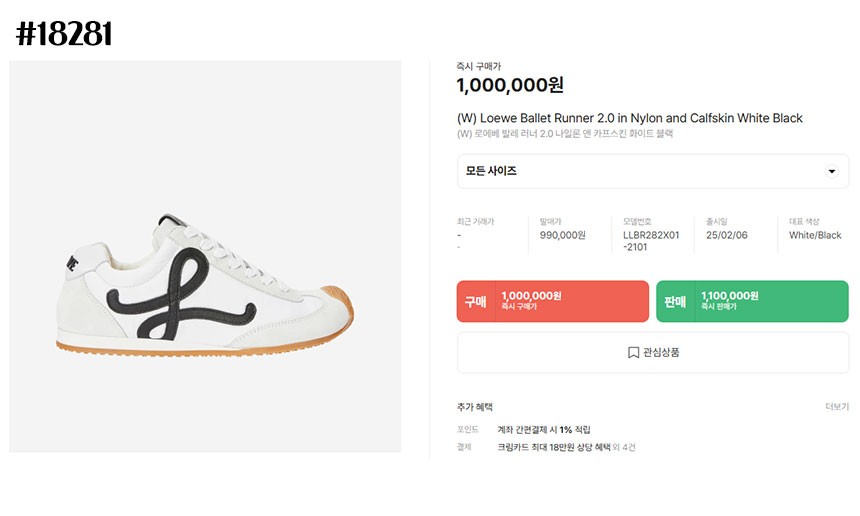The height and width of the screenshot is (516, 860).
Task: Click the dropdown arrow in 모든 사이즈
Action: [831, 172]
